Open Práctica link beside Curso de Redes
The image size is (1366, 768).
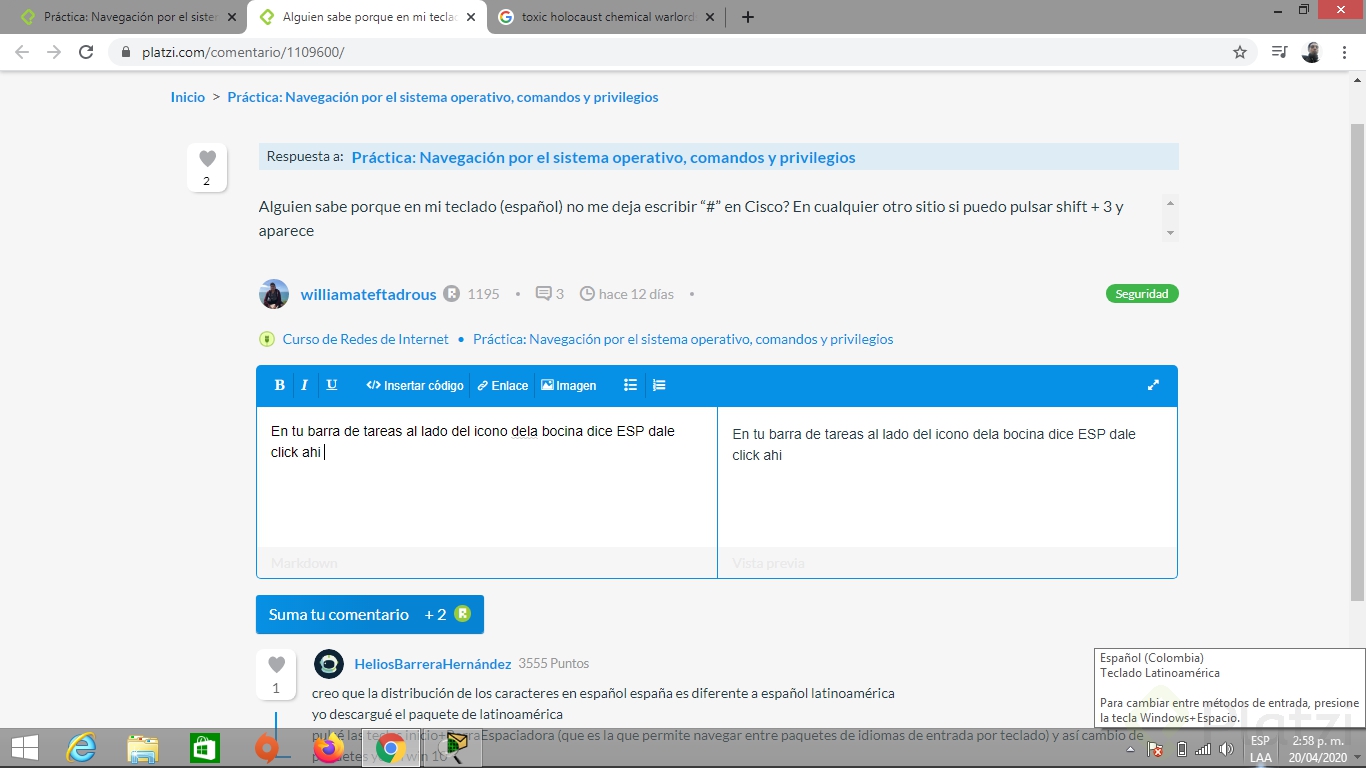(683, 339)
